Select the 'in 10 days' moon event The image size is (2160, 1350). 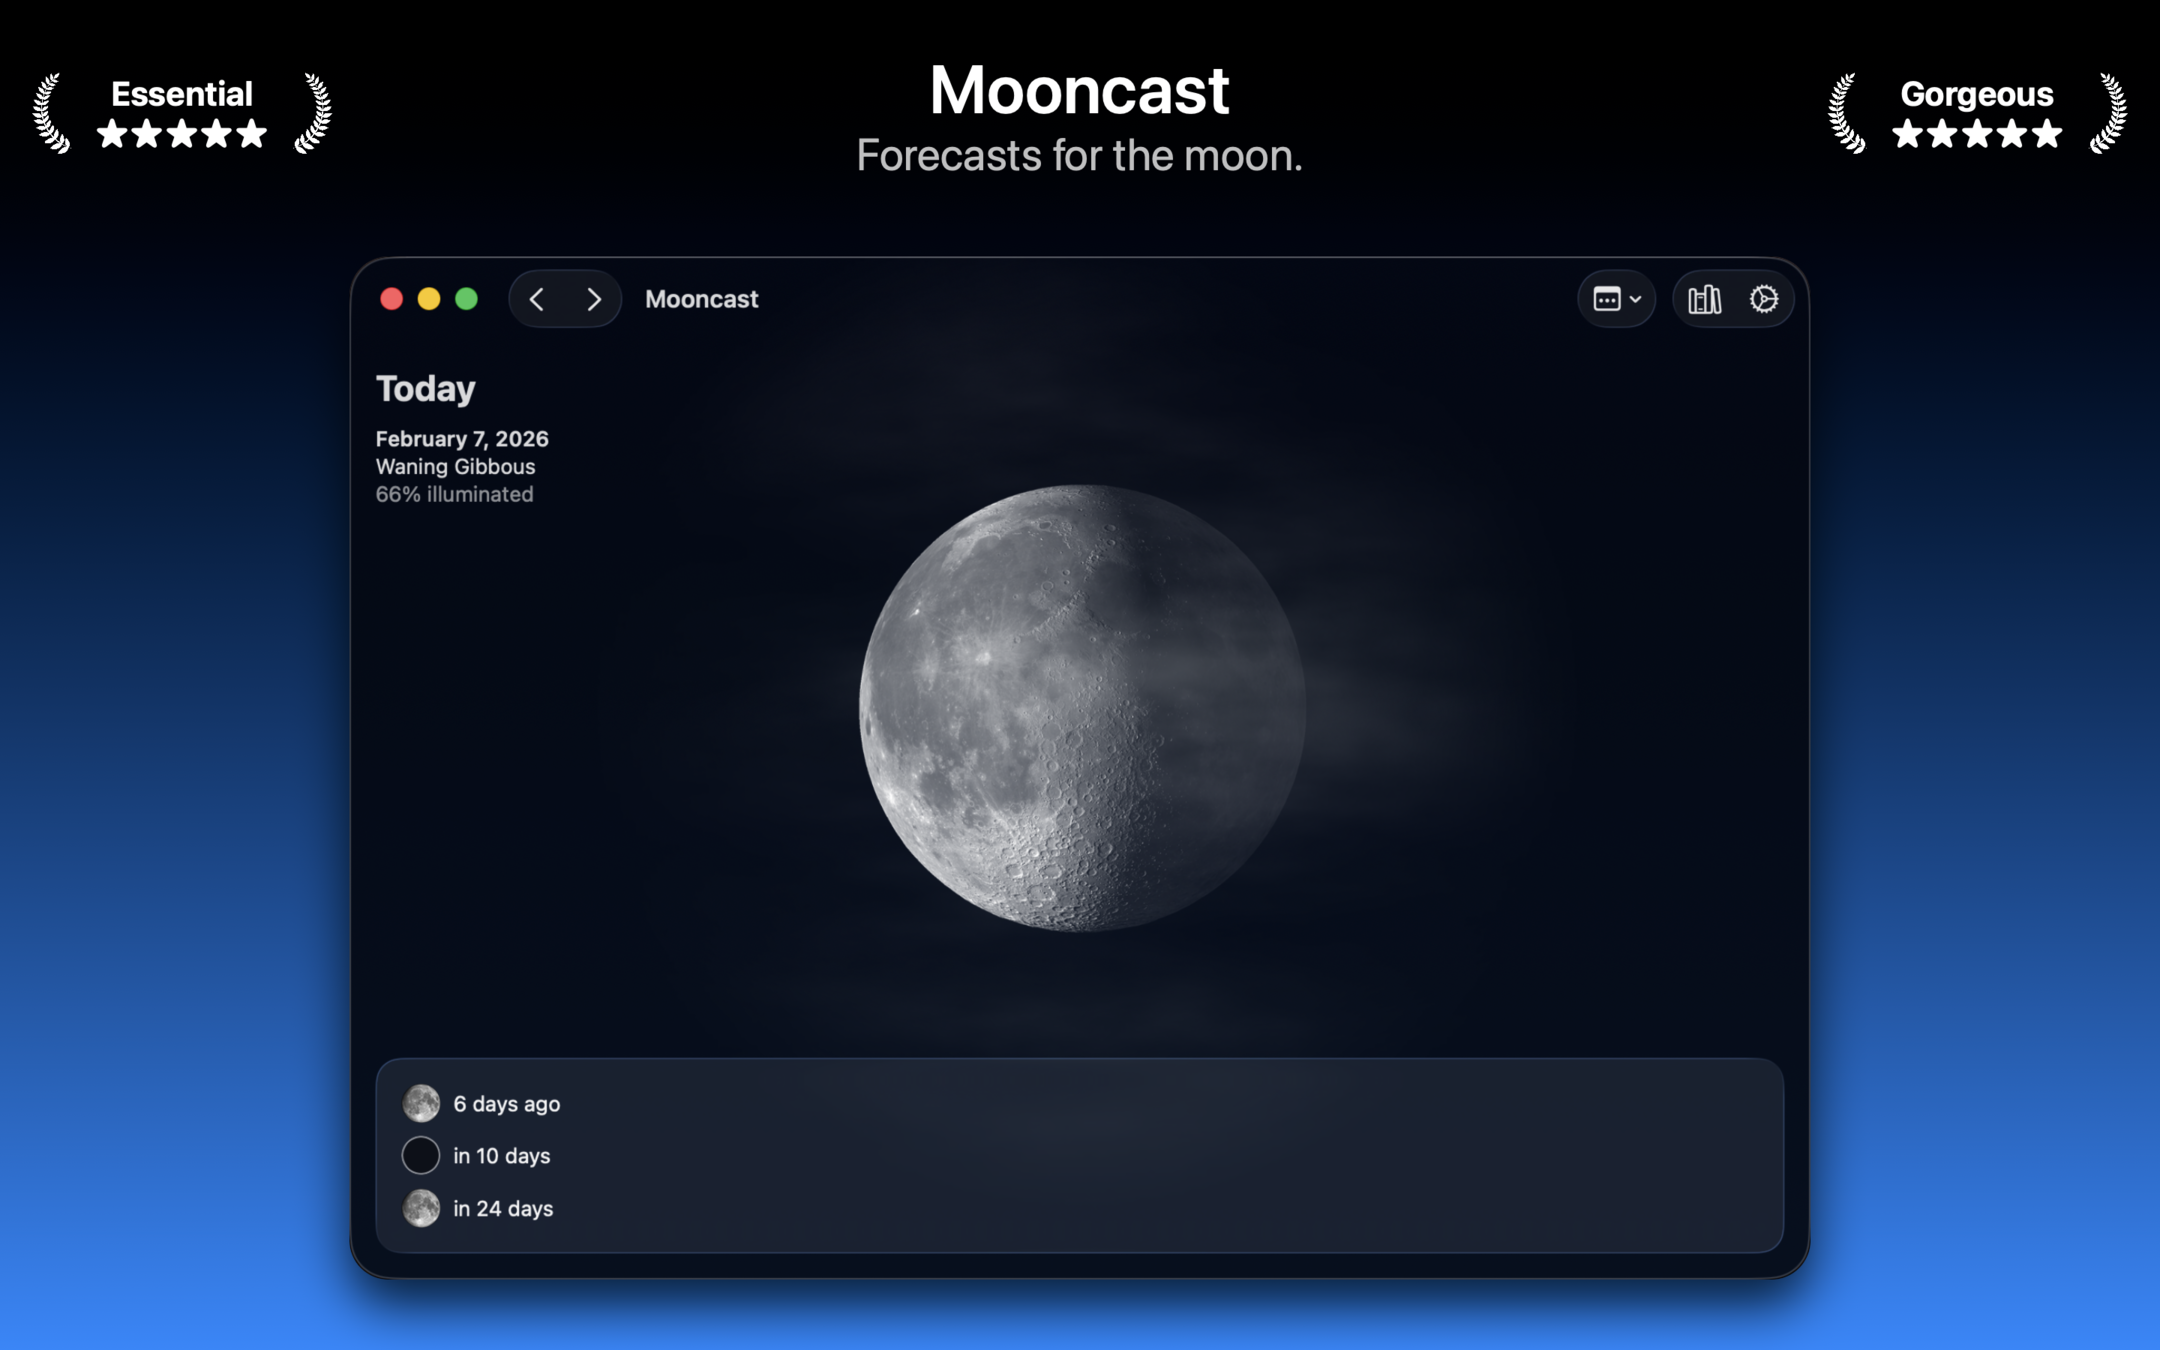pos(501,1156)
